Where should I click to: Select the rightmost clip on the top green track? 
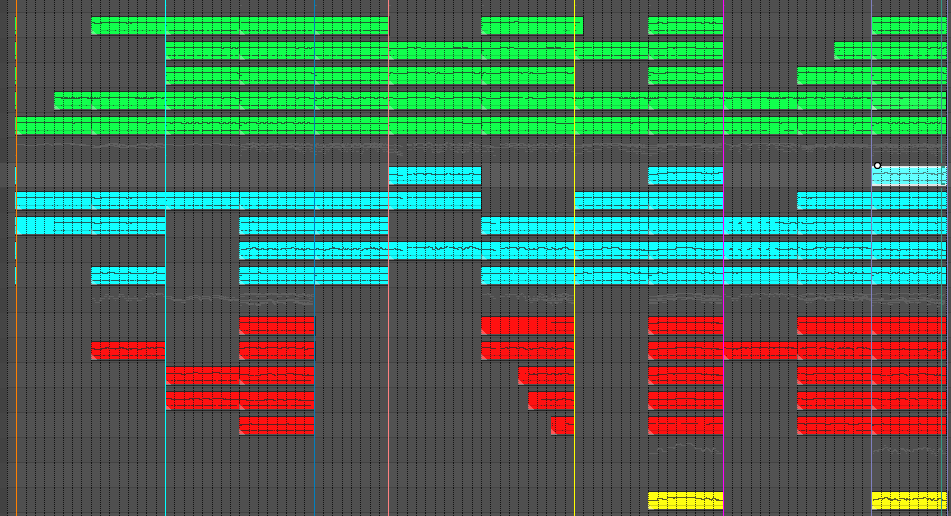point(908,25)
